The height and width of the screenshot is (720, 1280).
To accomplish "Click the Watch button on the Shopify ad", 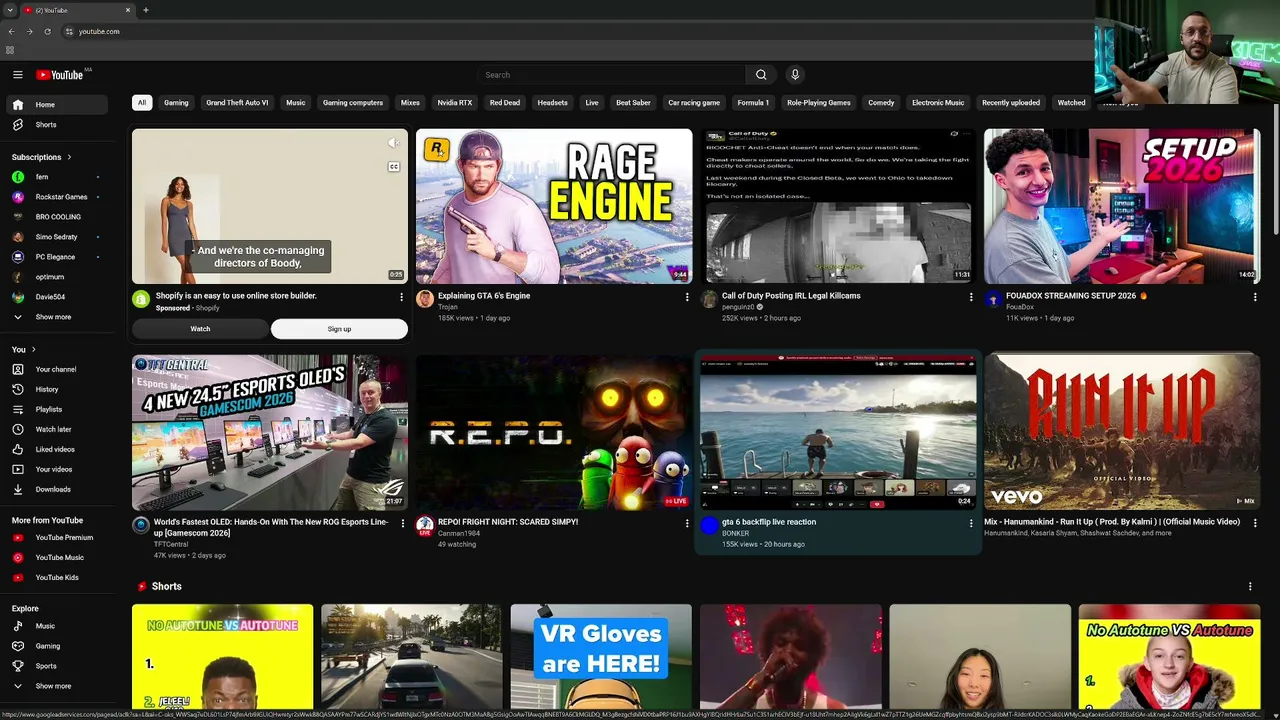I will [x=200, y=329].
